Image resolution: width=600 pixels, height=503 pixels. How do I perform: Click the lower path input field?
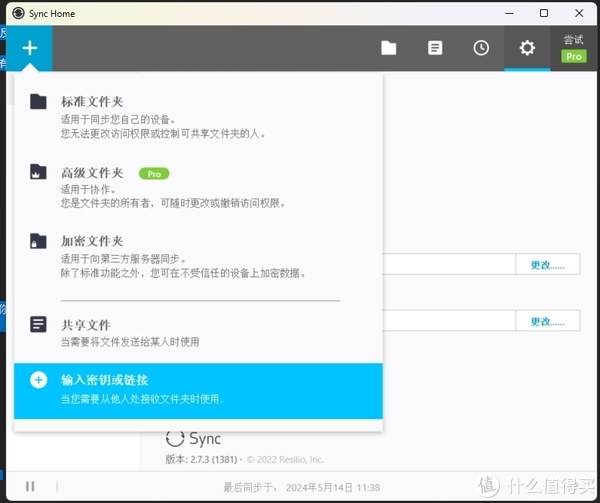tap(449, 321)
